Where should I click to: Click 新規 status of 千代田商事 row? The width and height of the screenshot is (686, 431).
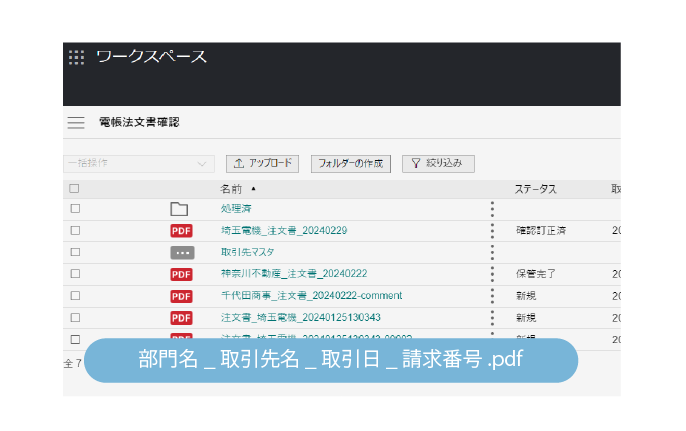click(x=526, y=296)
